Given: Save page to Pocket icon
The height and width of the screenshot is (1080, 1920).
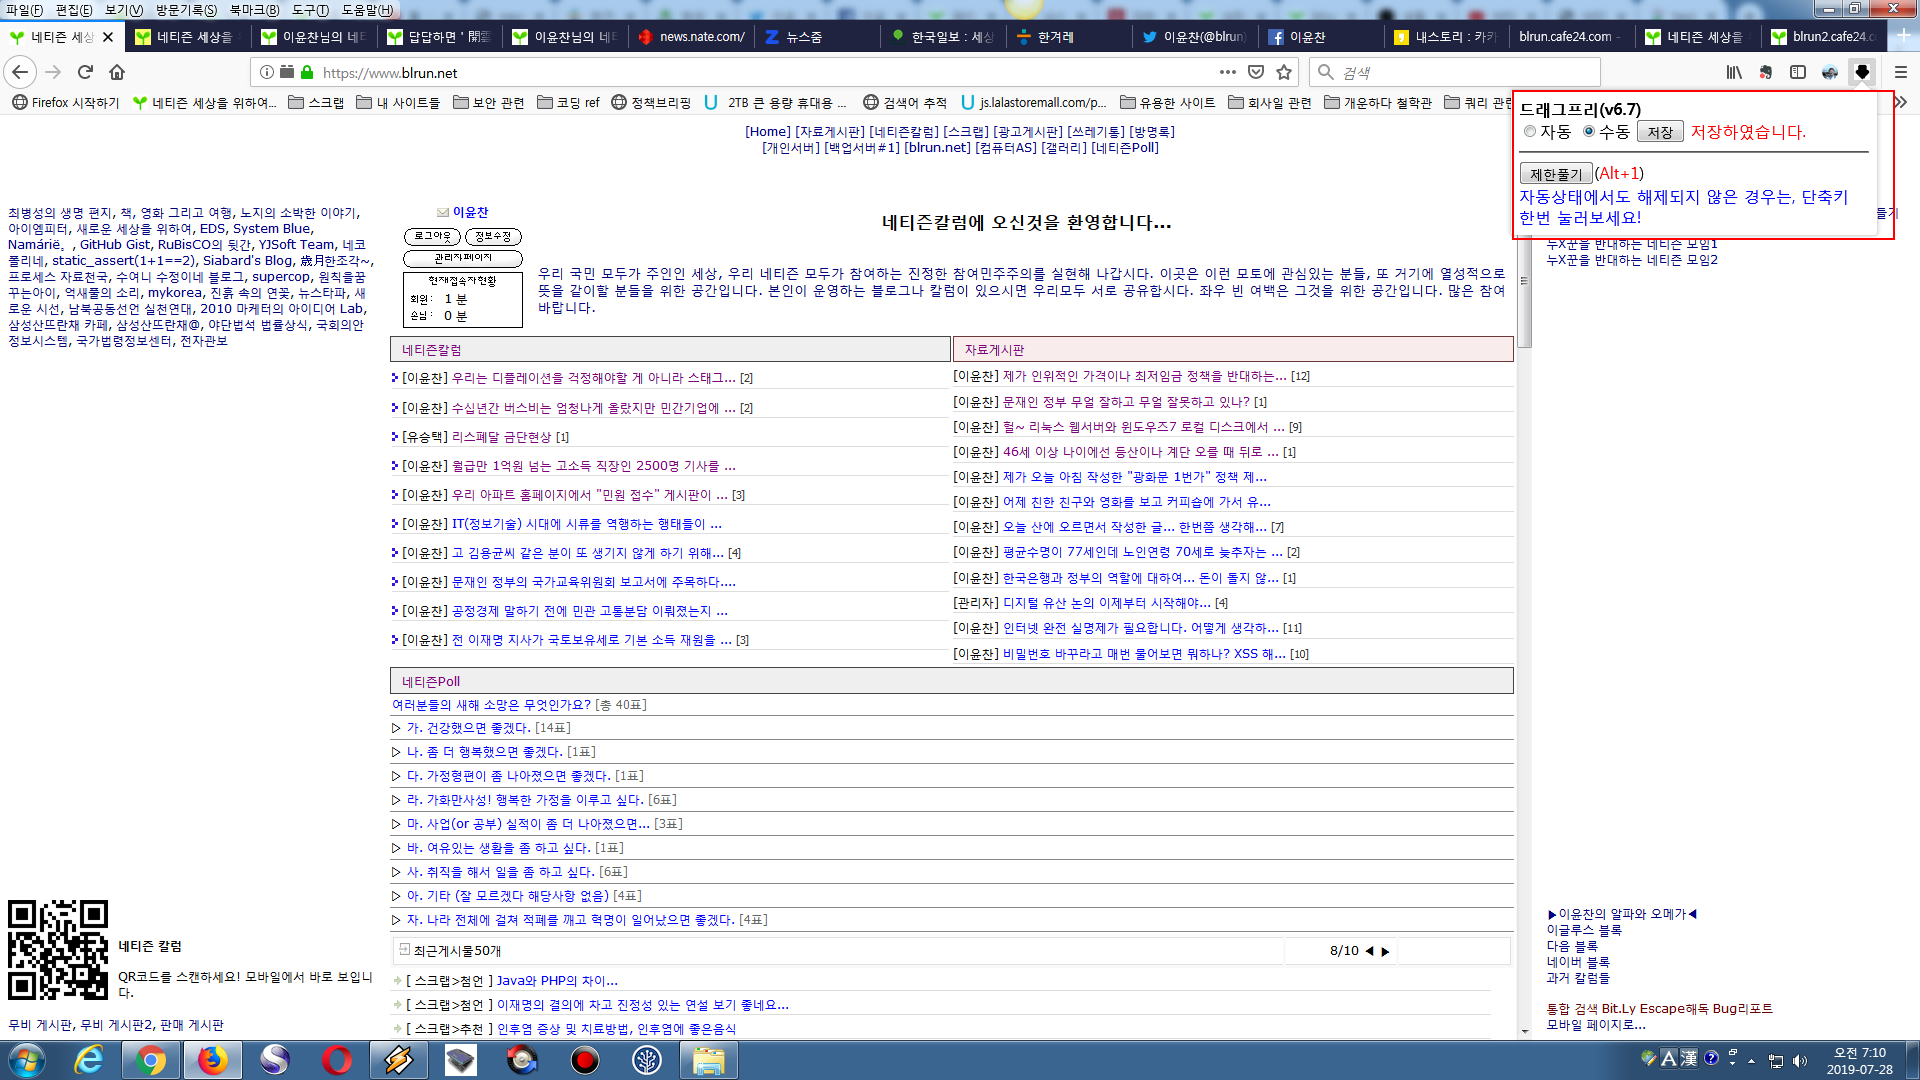Looking at the screenshot, I should point(1256,72).
